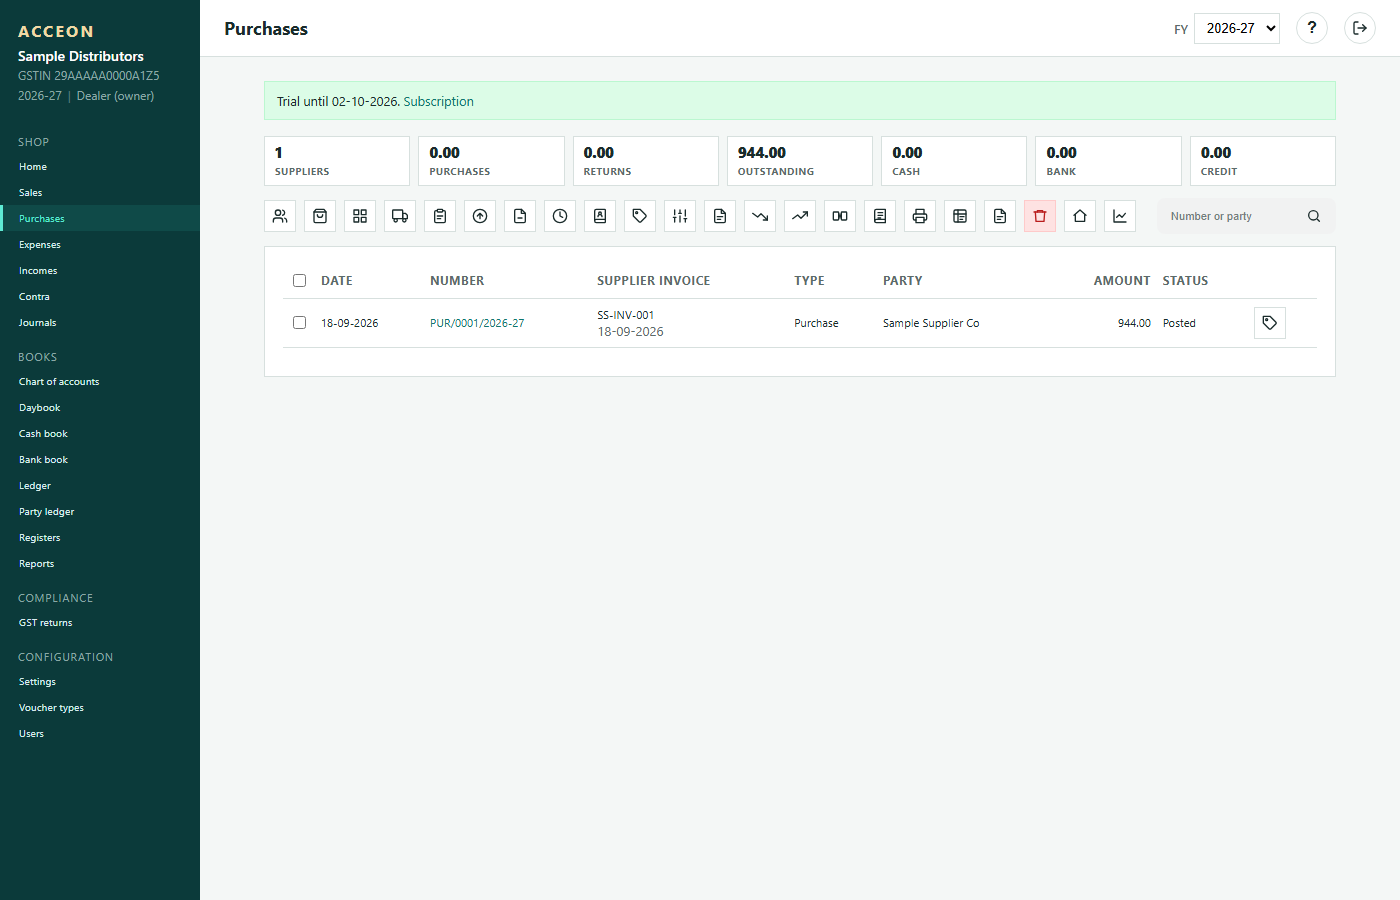Tick the checkbox for the 18-09-2026 purchase row

pyautogui.click(x=299, y=323)
